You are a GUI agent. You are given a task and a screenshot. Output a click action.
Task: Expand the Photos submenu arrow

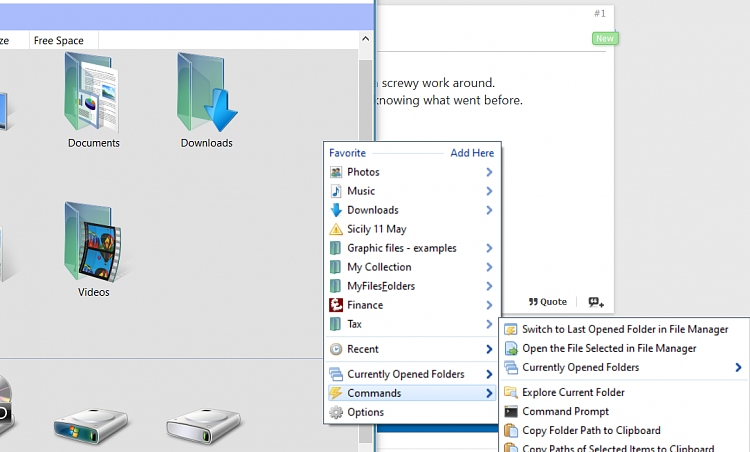coord(489,172)
